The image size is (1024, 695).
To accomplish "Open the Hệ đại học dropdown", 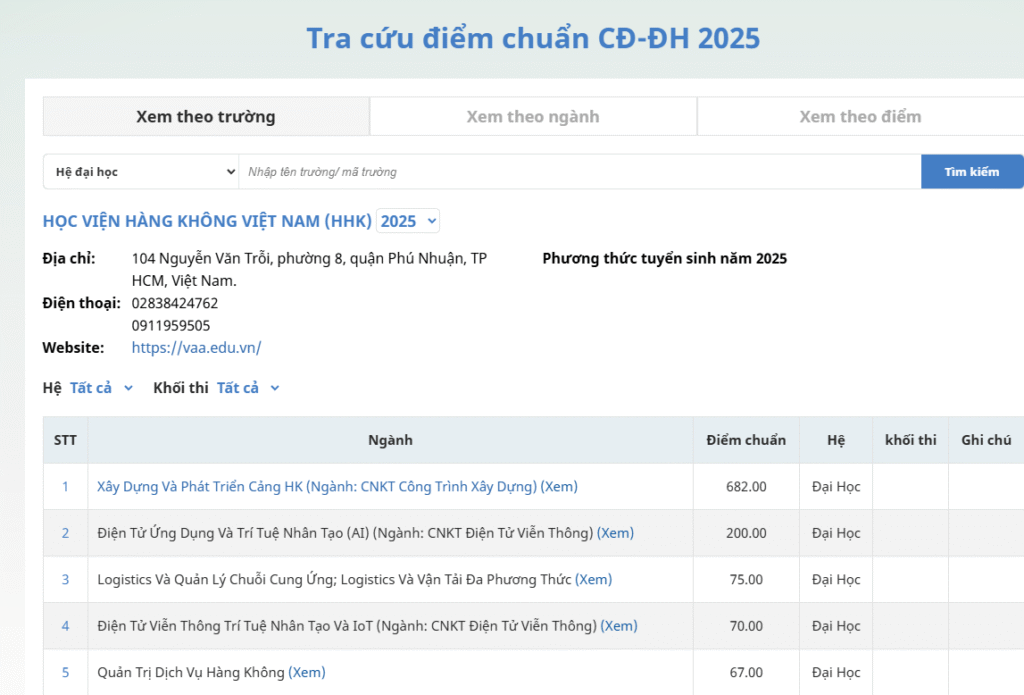I will pyautogui.click(x=141, y=172).
